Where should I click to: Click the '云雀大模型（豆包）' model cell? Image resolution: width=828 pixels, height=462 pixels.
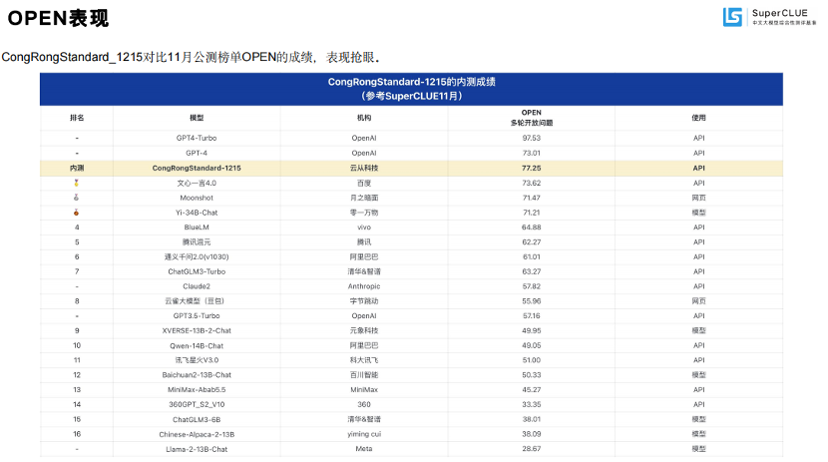pyautogui.click(x=194, y=301)
